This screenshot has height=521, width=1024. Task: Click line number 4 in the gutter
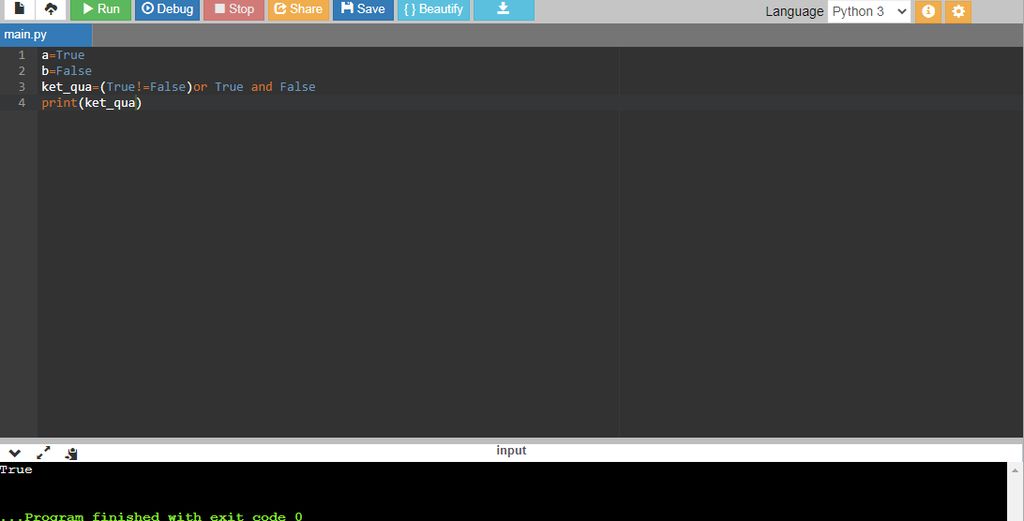coord(22,103)
